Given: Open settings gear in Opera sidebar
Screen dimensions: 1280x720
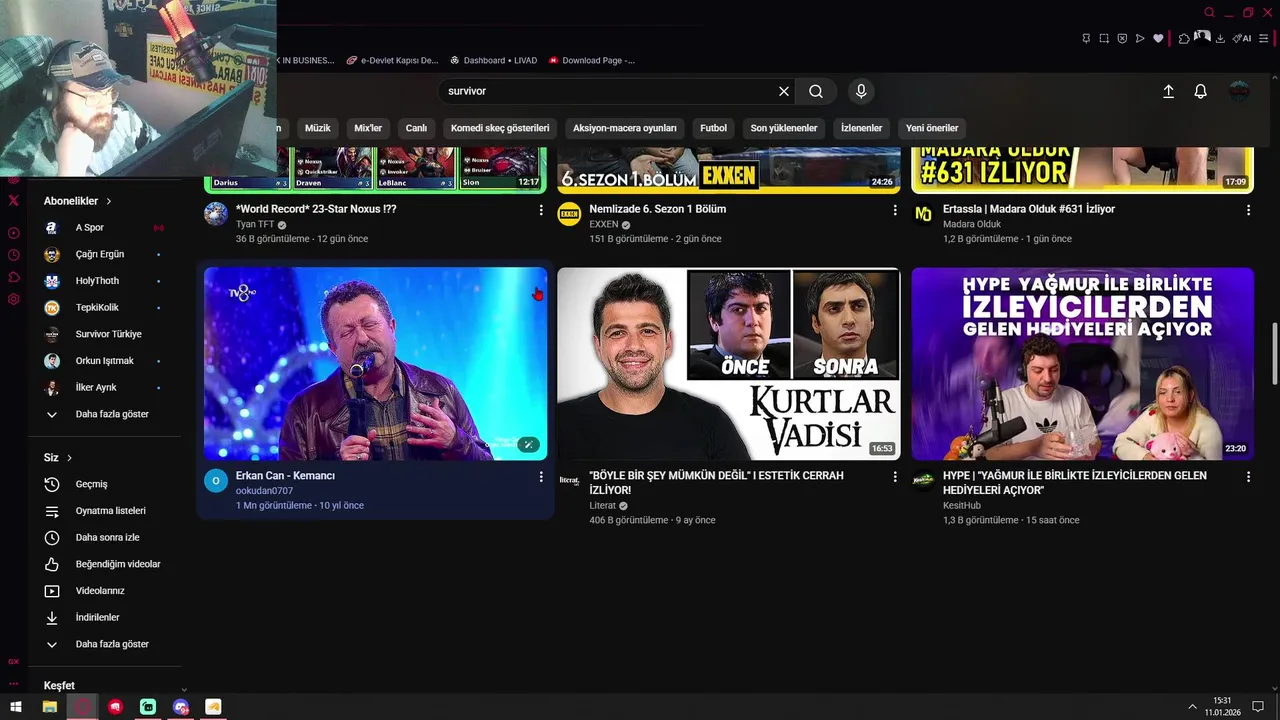Looking at the screenshot, I should point(13,299).
